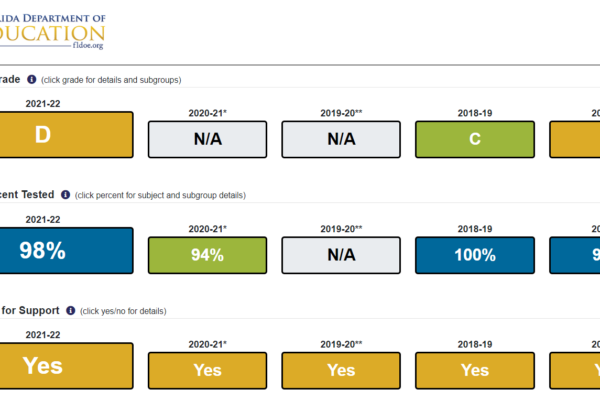Screen dimensions: 600x400
Task: Open 2019-20 percent tested N/A box
Action: (341, 255)
